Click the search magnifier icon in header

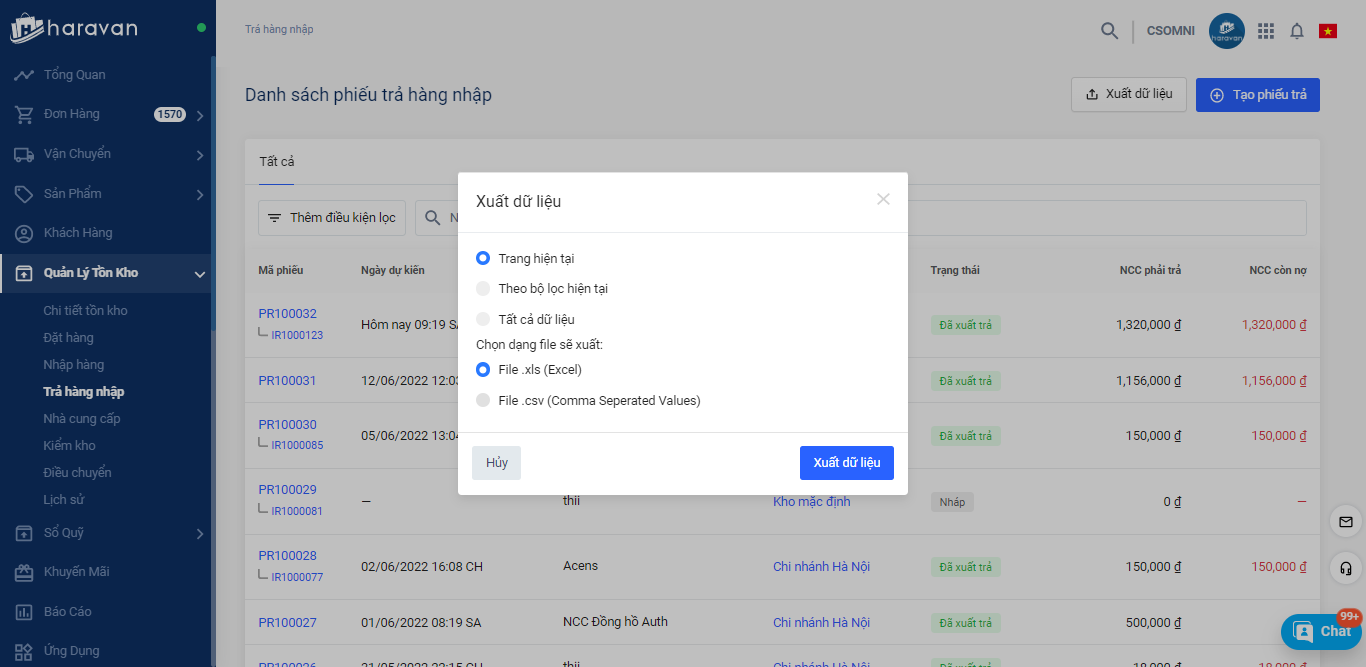point(1109,31)
